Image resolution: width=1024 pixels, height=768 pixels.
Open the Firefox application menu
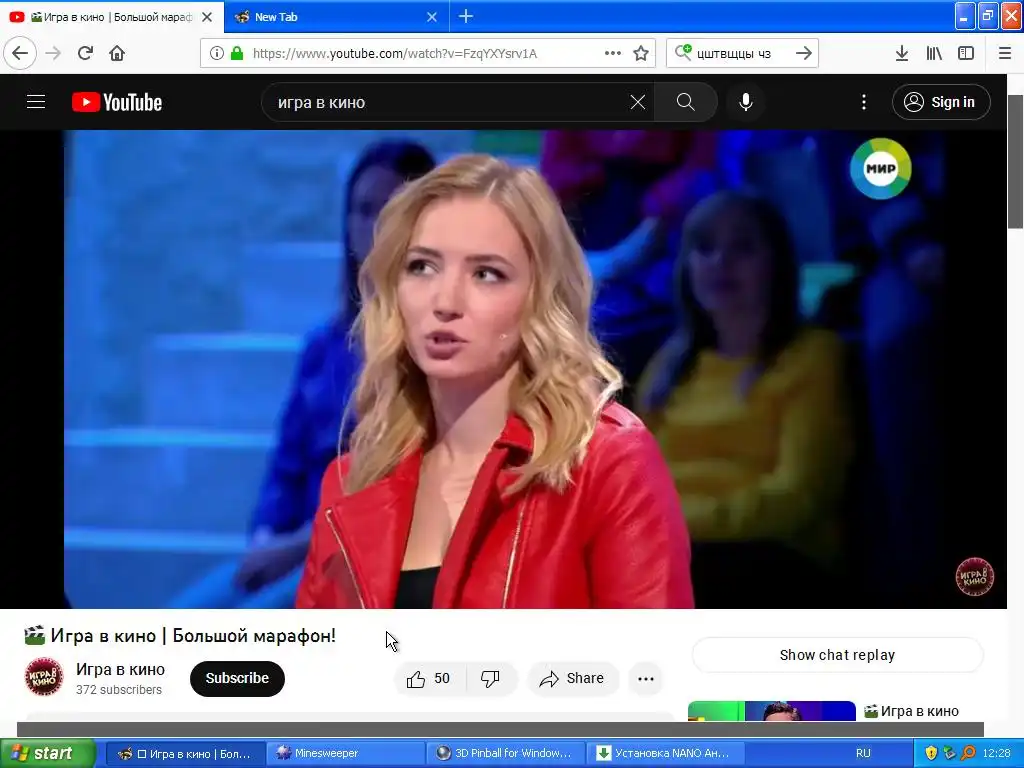[1005, 53]
